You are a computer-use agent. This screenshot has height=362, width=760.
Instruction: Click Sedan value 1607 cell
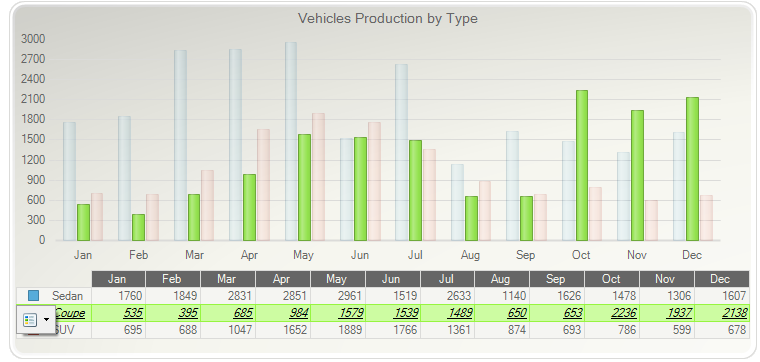coord(722,296)
